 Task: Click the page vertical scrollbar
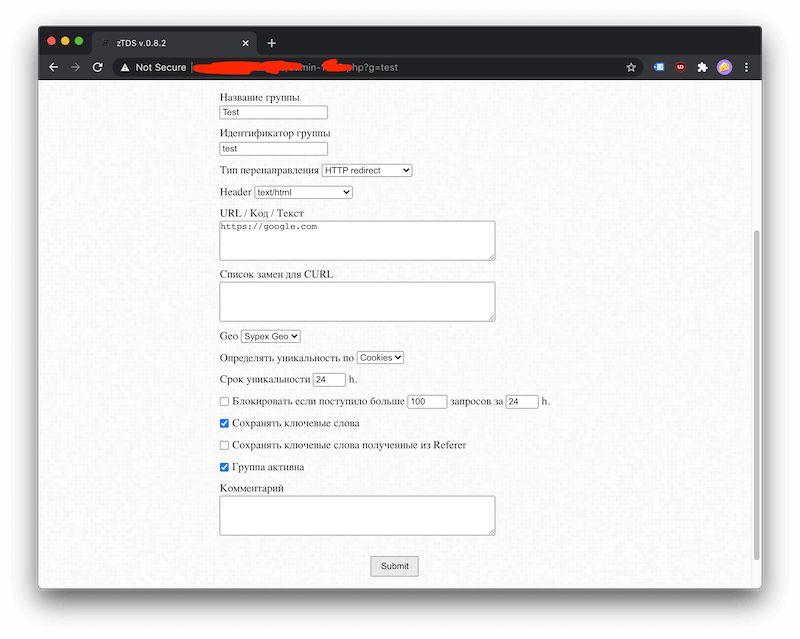click(x=756, y=390)
